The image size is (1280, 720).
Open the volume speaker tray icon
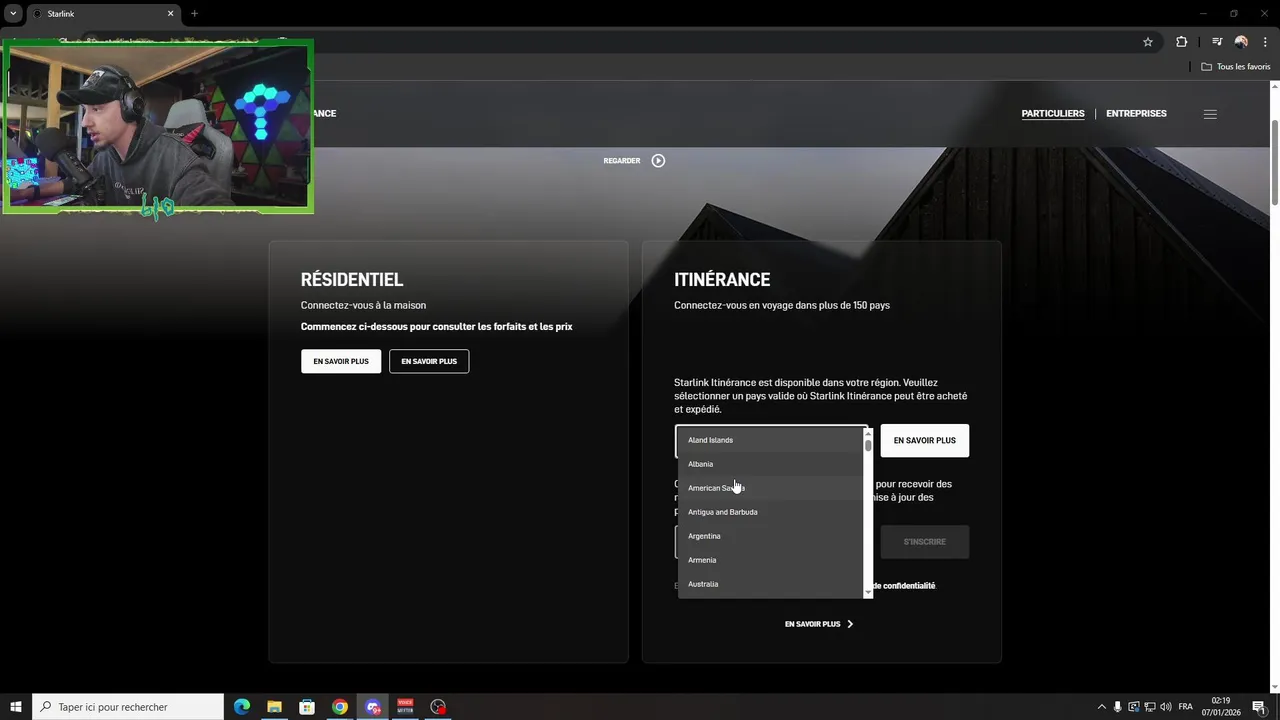[1166, 707]
